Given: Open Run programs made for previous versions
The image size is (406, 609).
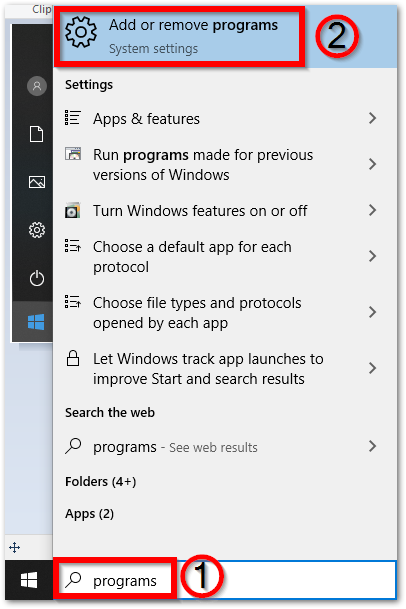Looking at the screenshot, I should [x=225, y=165].
